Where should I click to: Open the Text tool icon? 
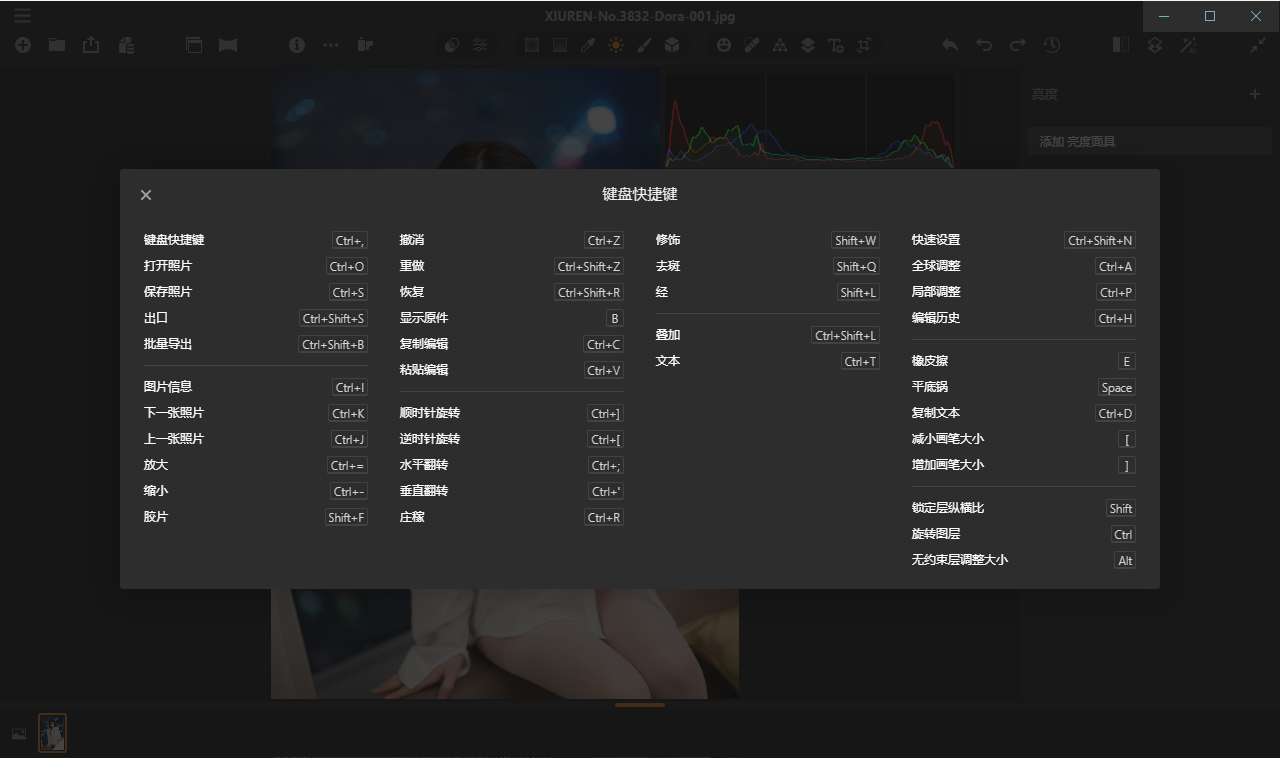click(836, 45)
